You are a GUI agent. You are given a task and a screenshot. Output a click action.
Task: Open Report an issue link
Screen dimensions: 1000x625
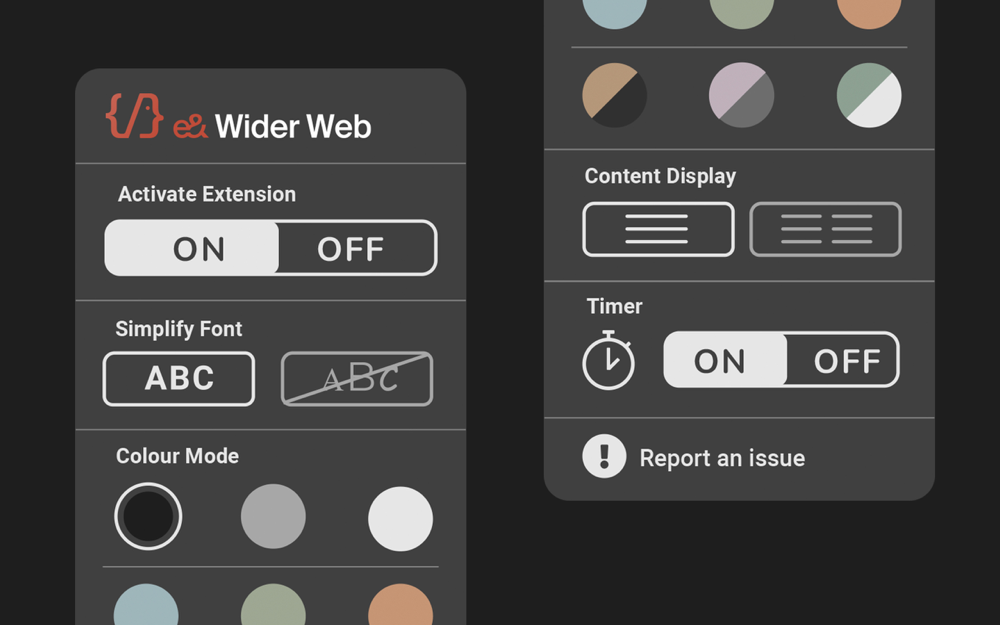[722, 458]
